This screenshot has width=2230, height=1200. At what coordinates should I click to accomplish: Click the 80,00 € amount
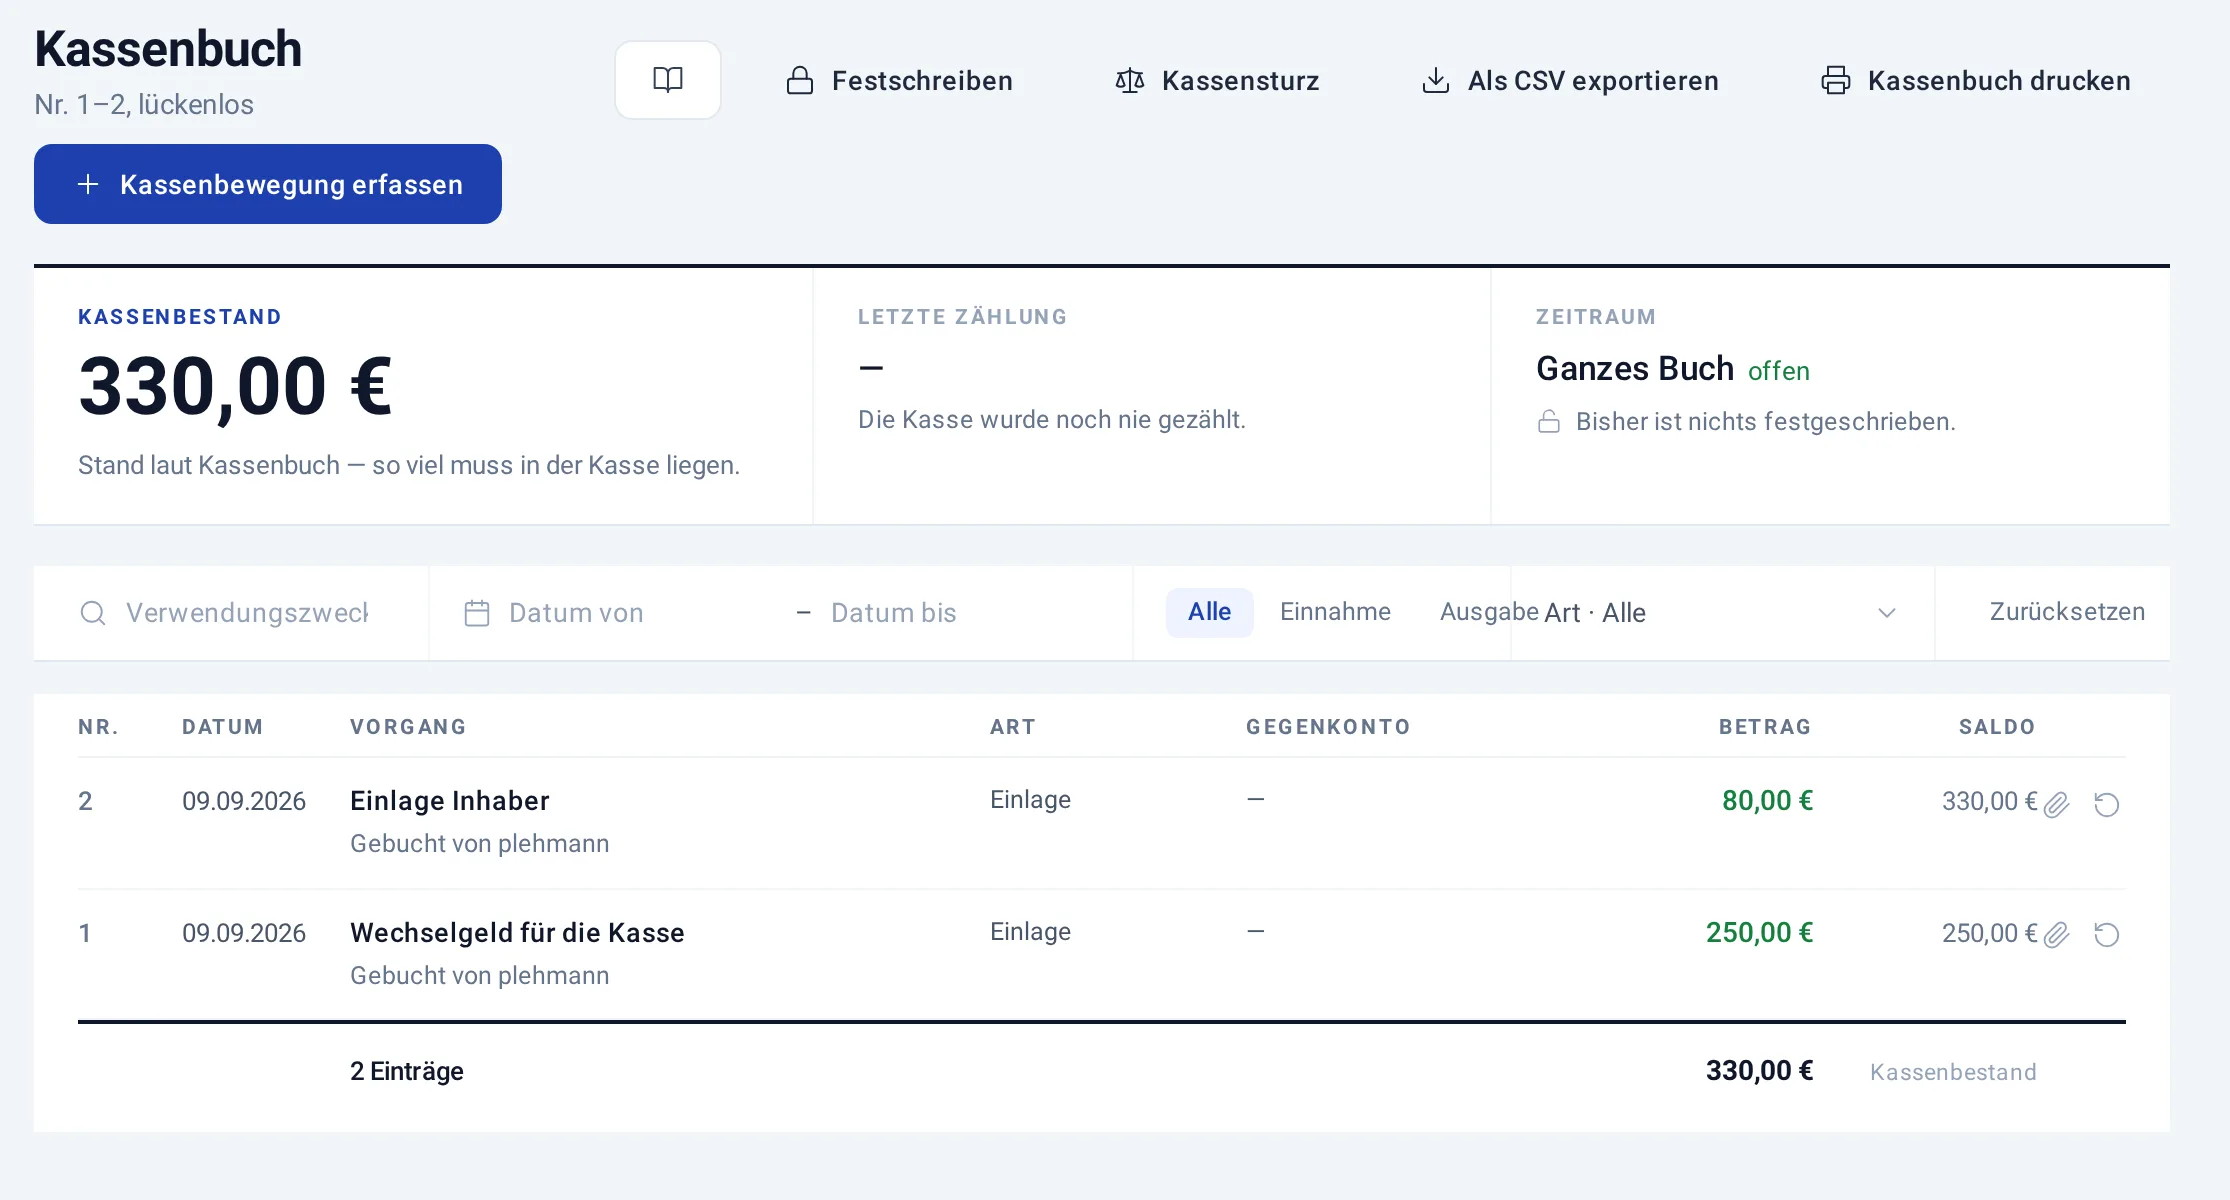(1767, 801)
